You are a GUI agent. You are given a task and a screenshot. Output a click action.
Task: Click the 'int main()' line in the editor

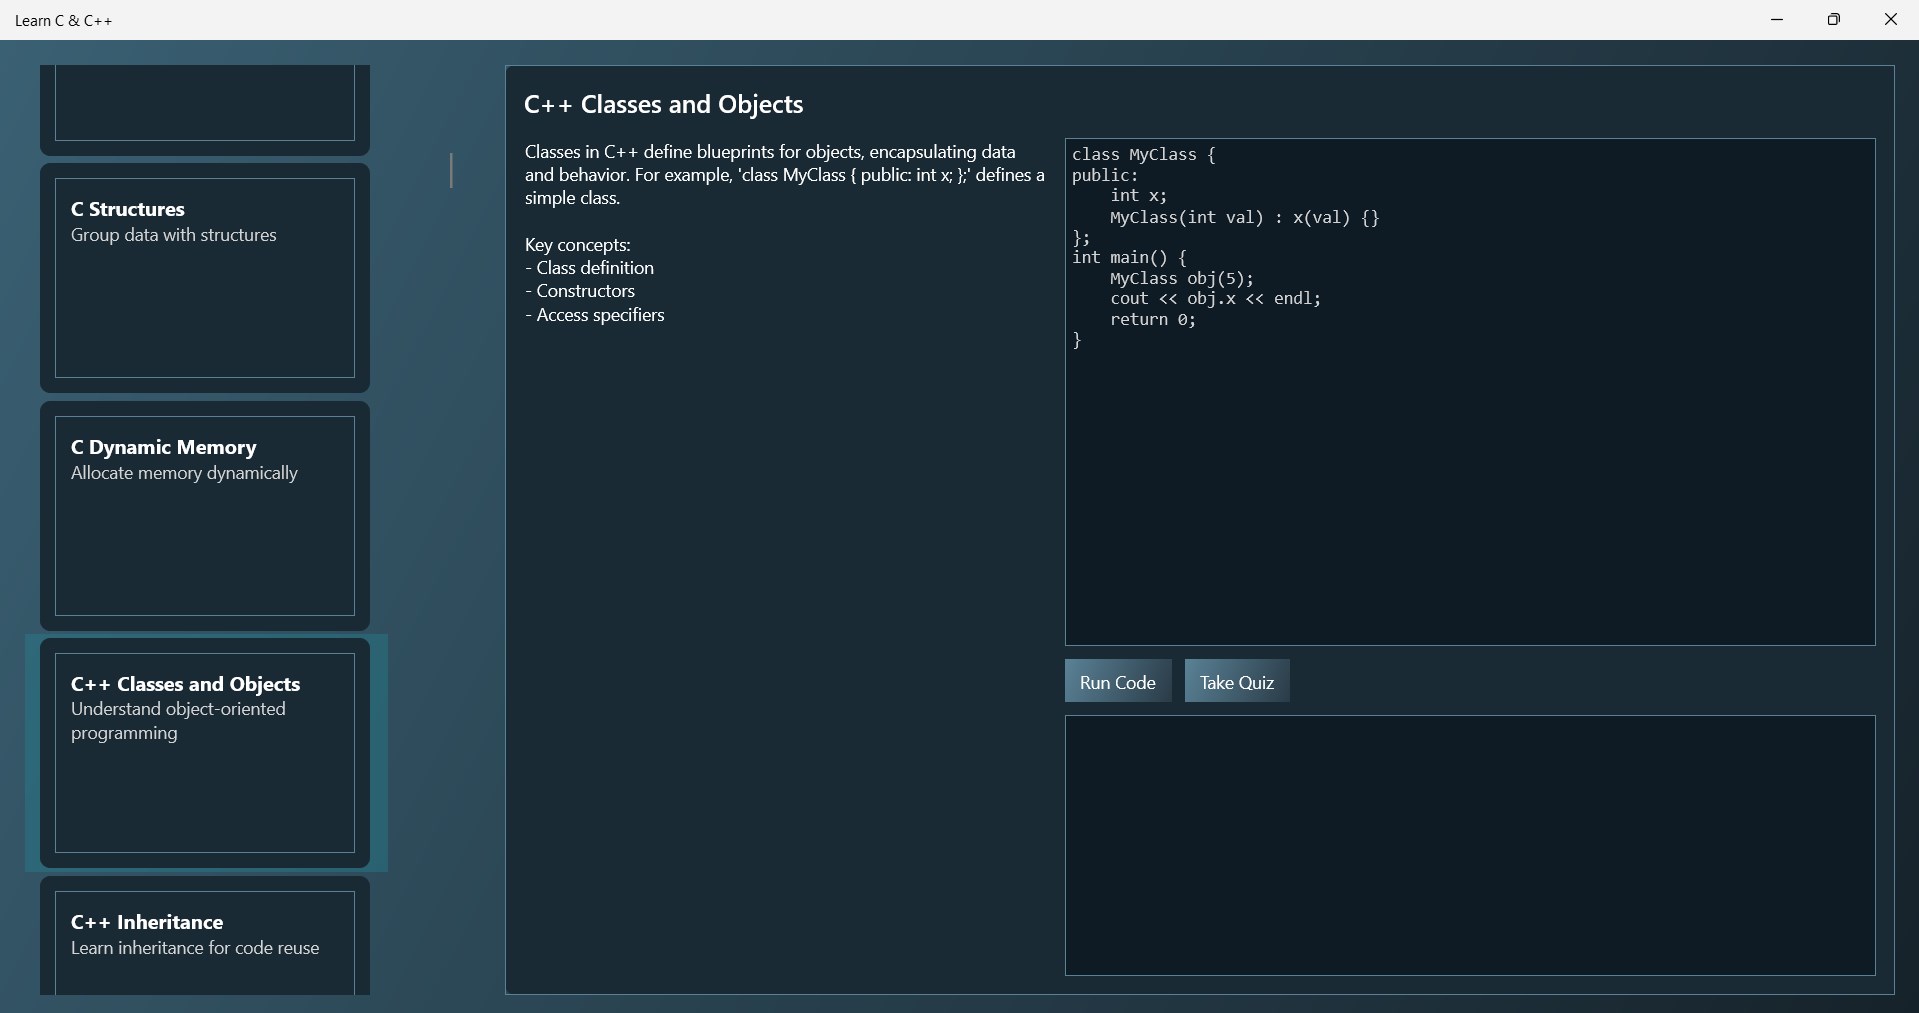click(1128, 257)
